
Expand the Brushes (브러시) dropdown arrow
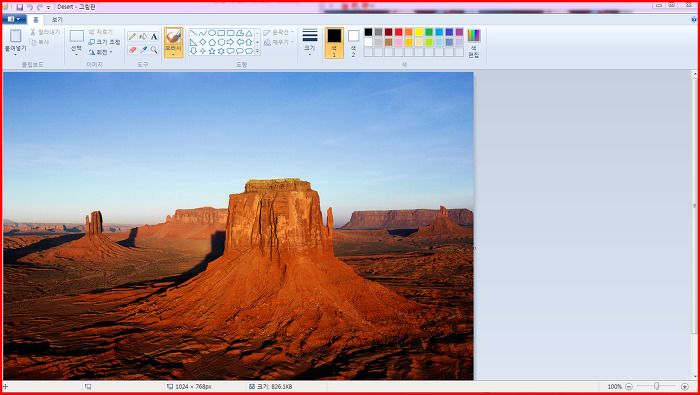(x=173, y=54)
